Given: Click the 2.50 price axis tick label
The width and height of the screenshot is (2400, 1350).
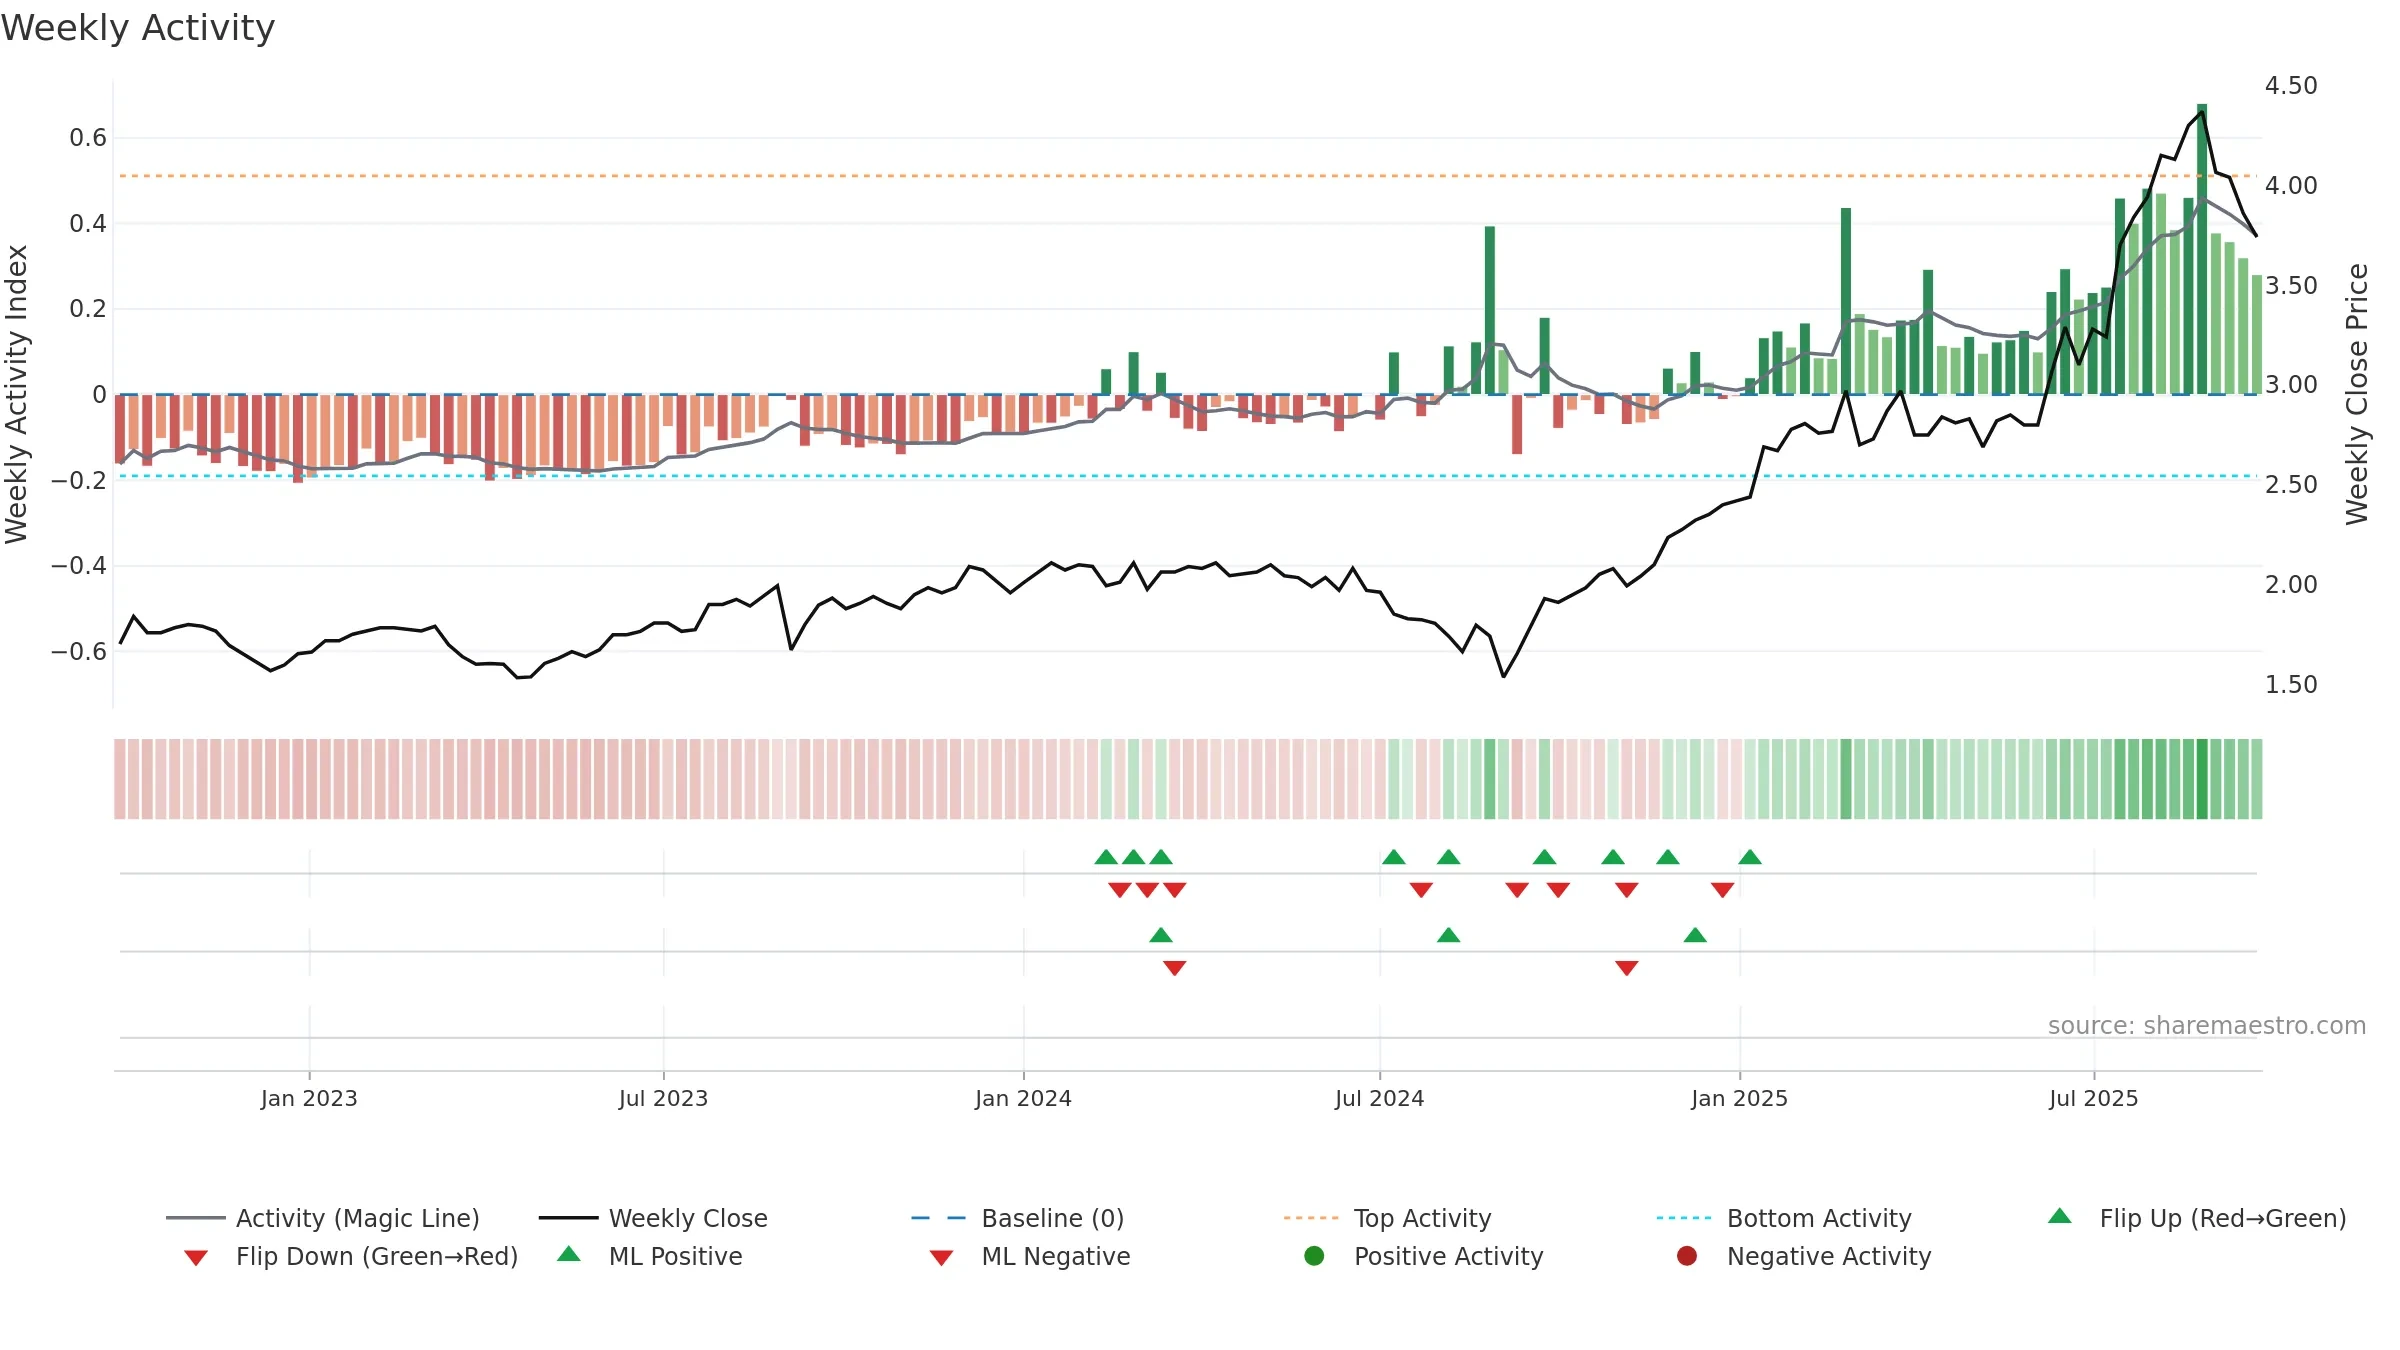Looking at the screenshot, I should click(x=2291, y=484).
